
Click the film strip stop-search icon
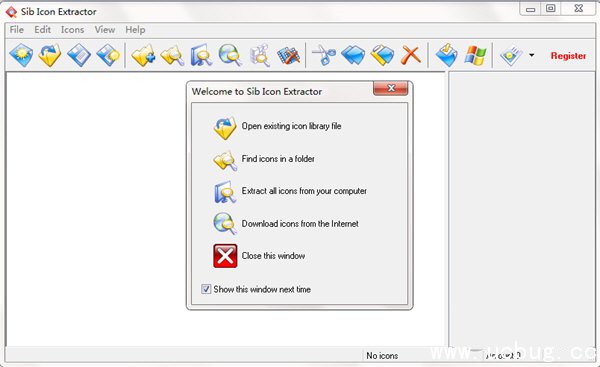pos(289,55)
